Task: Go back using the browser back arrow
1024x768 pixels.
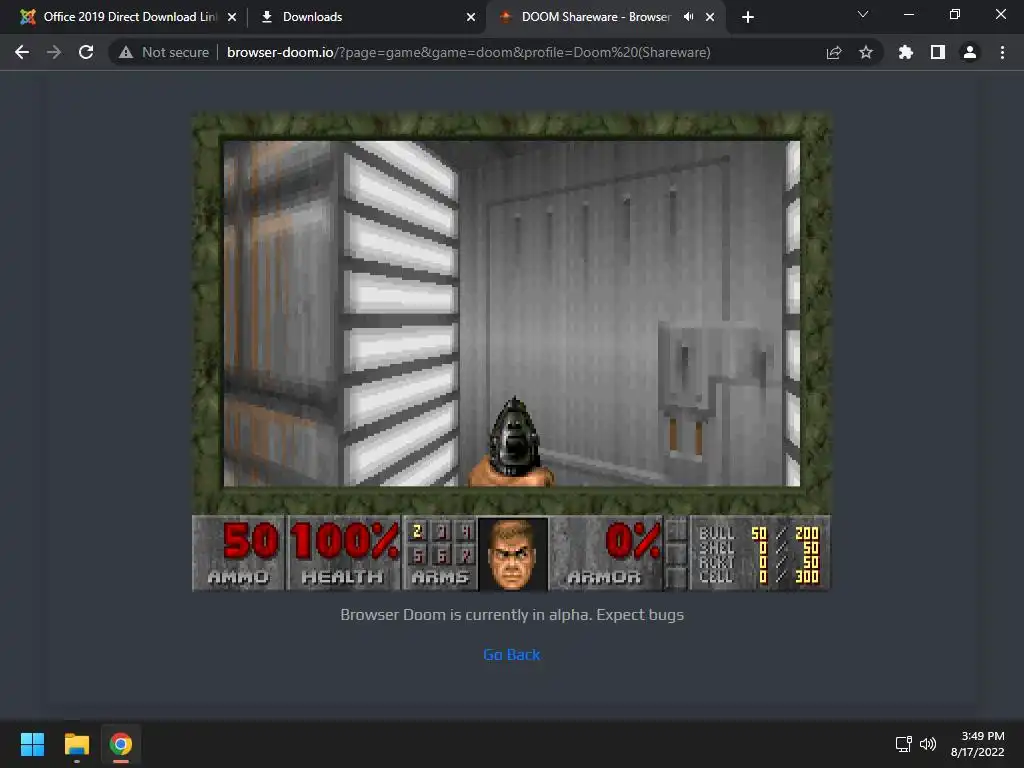Action: point(22,52)
